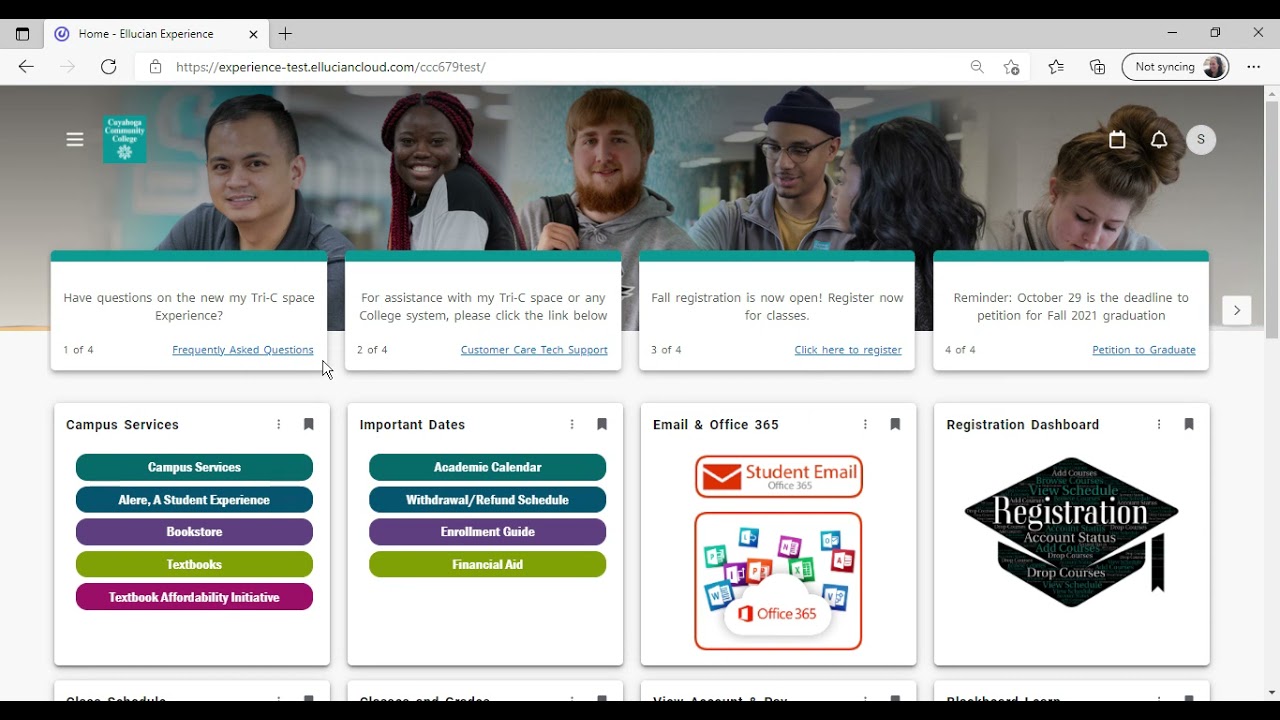Bookmark the Email & Office 365 card

[895, 424]
